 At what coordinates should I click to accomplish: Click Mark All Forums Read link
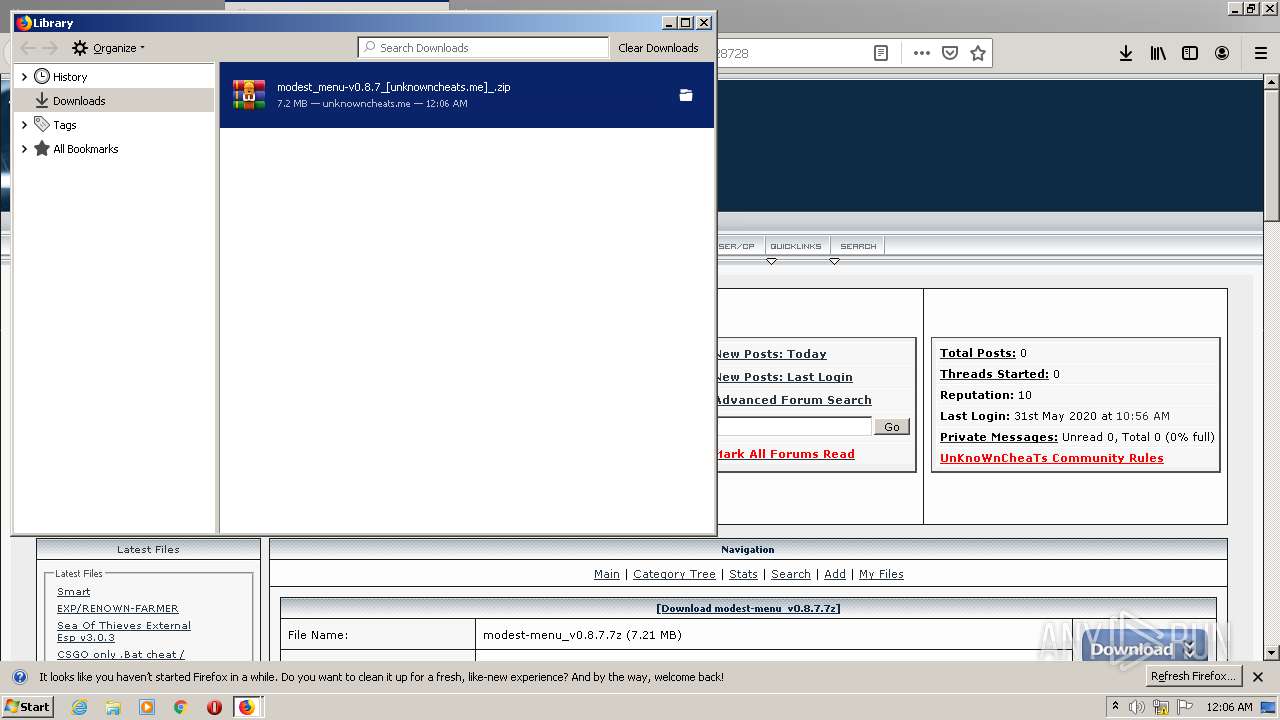click(x=785, y=454)
